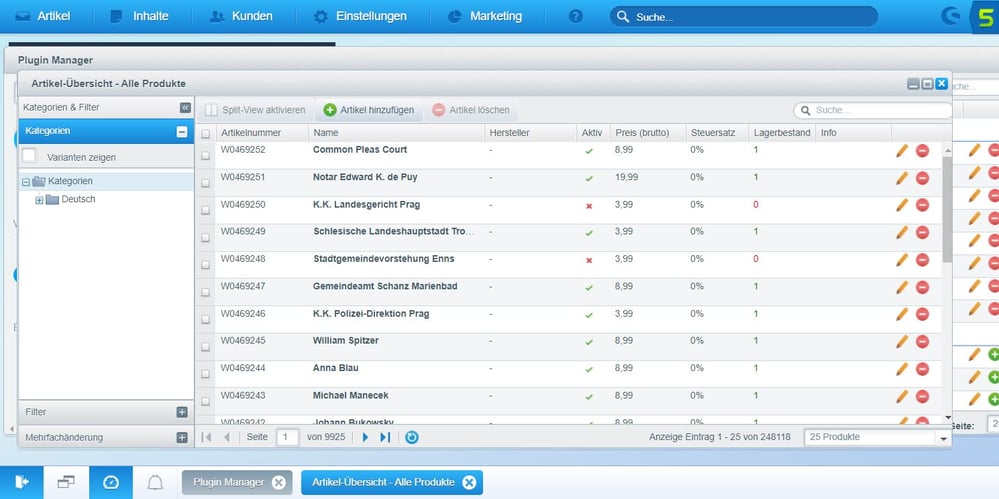This screenshot has height=499, width=999.
Task: Collapse the Kategorien panel section
Action: [x=182, y=132]
